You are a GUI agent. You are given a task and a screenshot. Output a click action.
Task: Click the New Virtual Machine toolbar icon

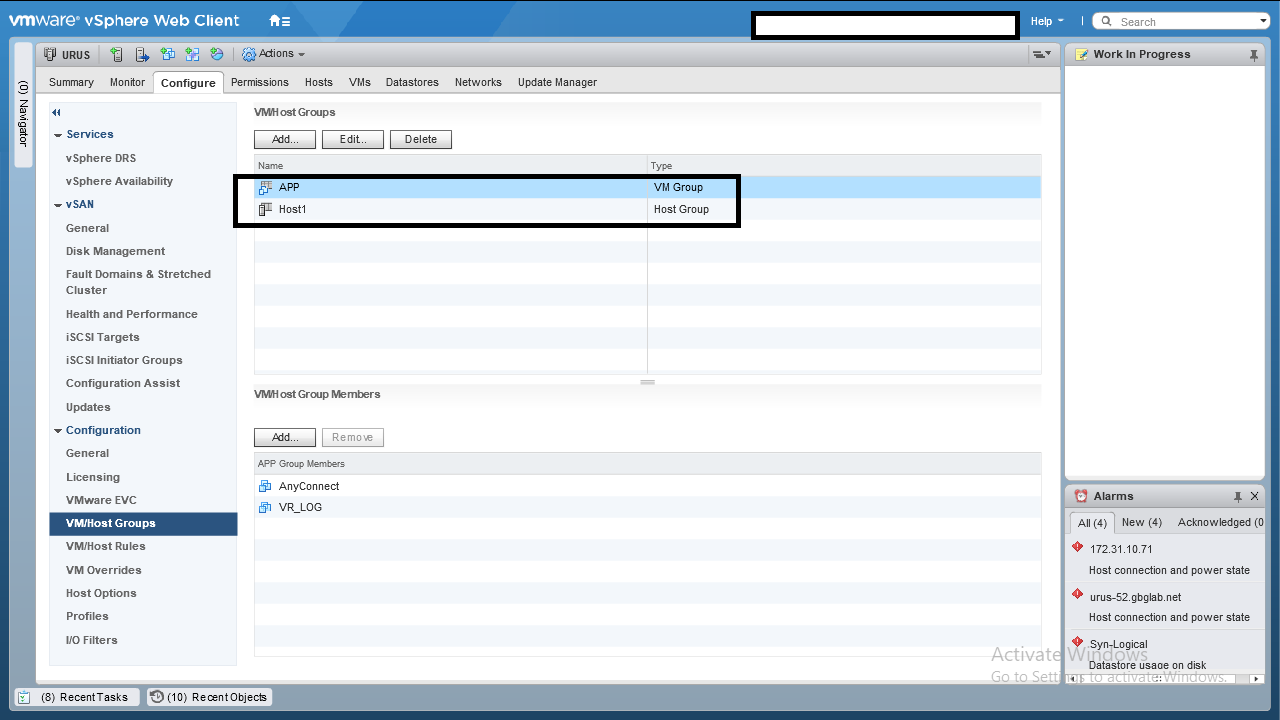(x=167, y=55)
